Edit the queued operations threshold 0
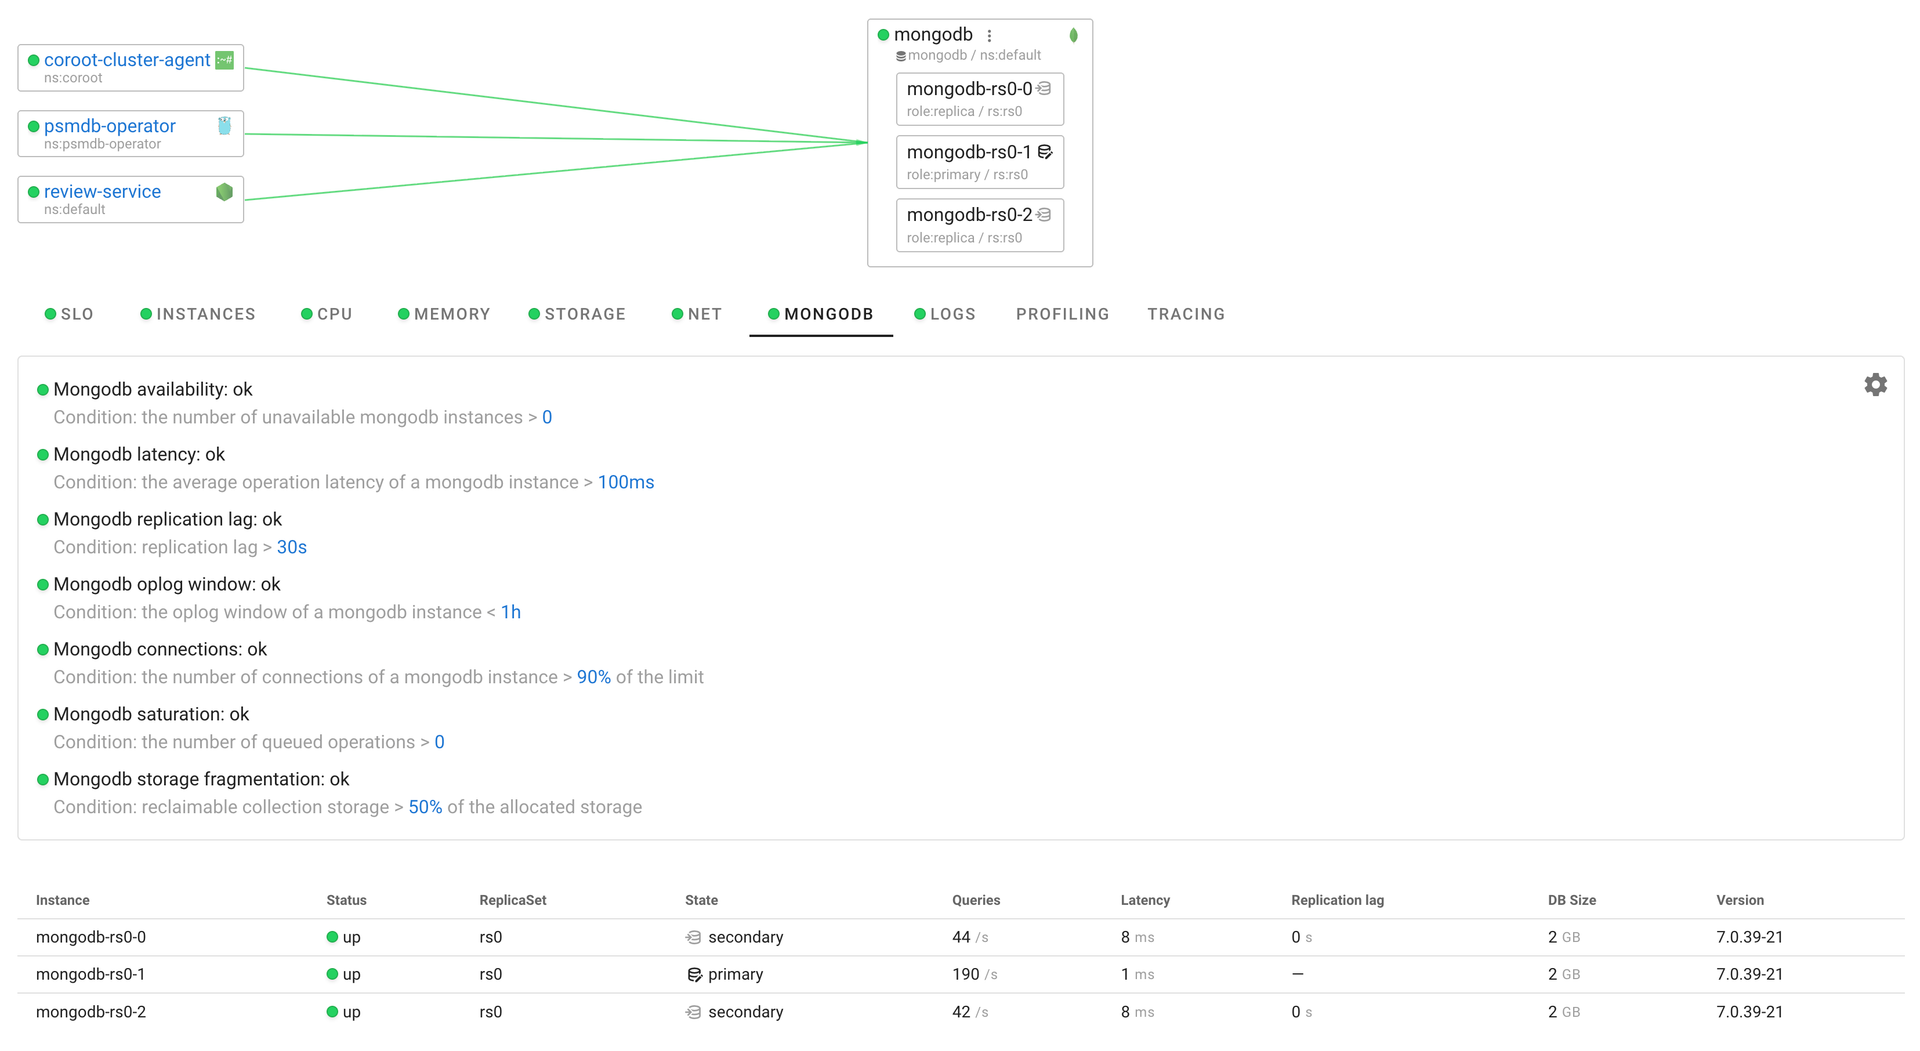This screenshot has height=1051, width=1920. pyautogui.click(x=440, y=743)
